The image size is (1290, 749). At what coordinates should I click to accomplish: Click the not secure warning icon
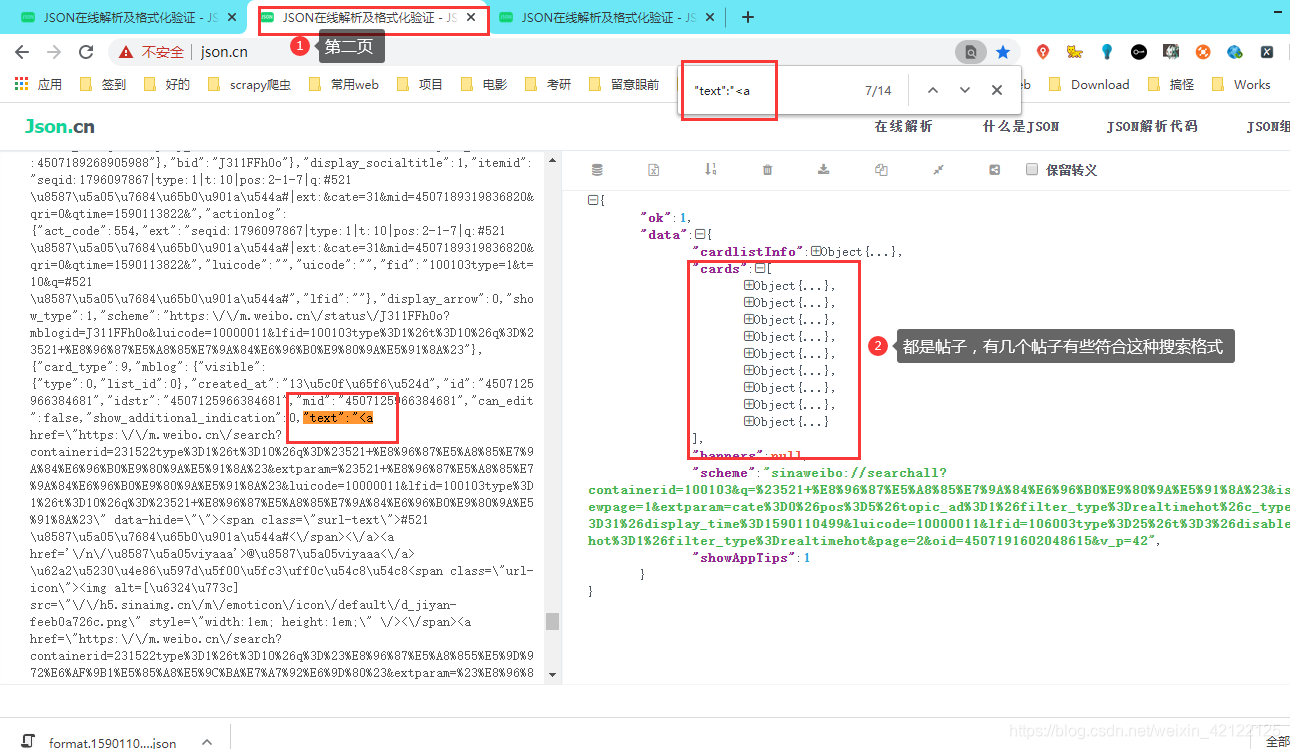(x=125, y=52)
